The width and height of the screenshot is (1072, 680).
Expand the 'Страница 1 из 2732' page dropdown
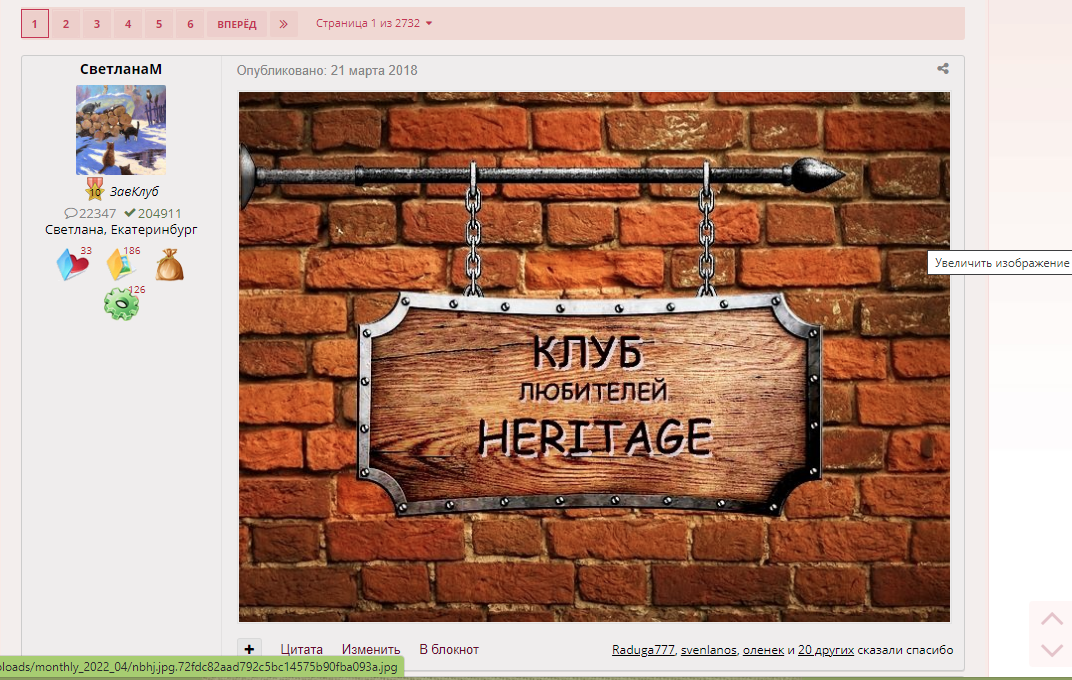point(374,23)
